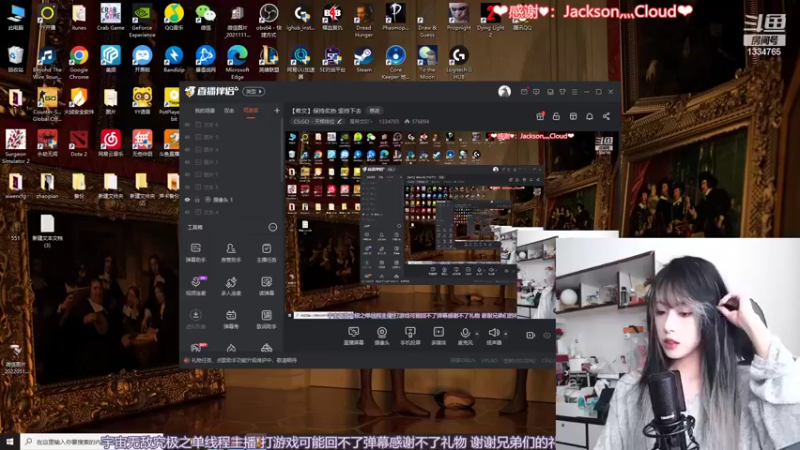Click the share icon in the room header
Image resolution: width=800 pixels, height=450 pixels.
point(606,116)
